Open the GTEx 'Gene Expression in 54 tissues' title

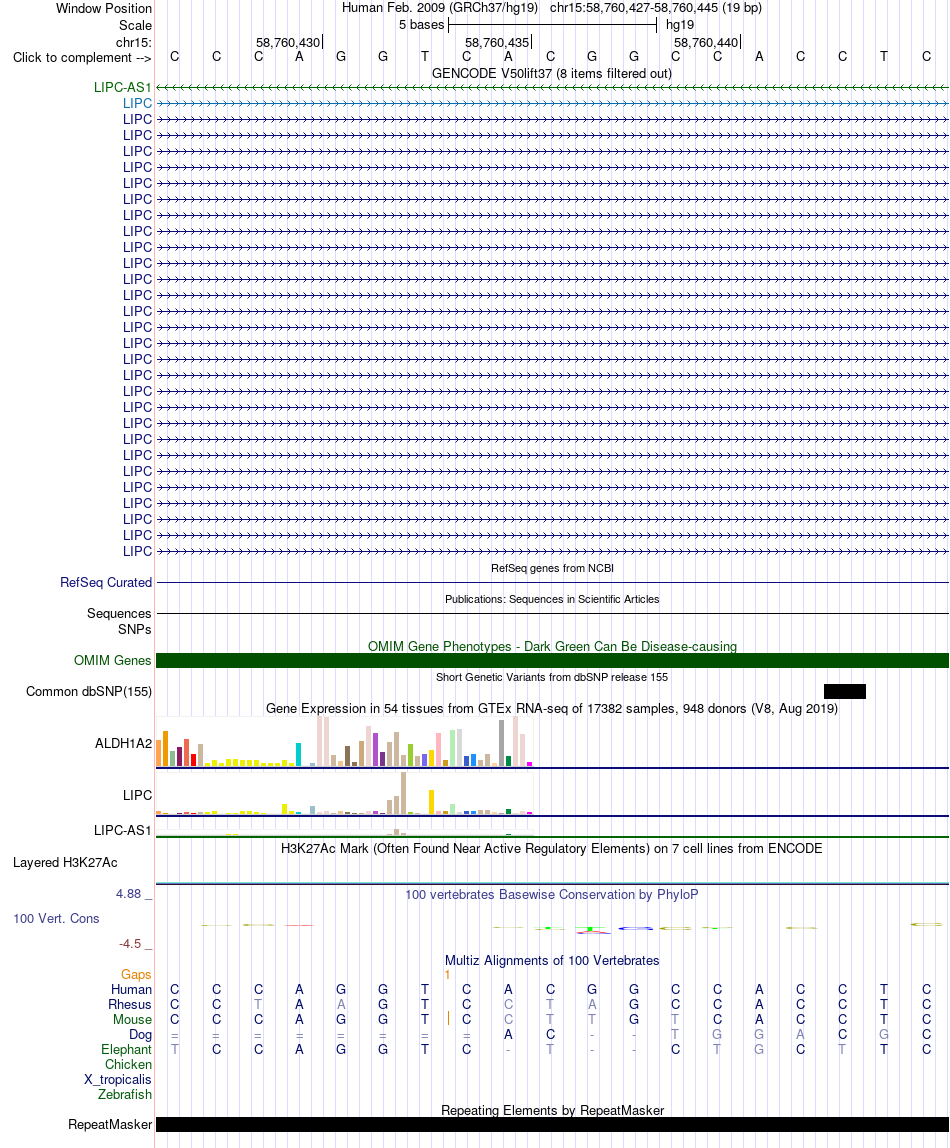[552, 709]
